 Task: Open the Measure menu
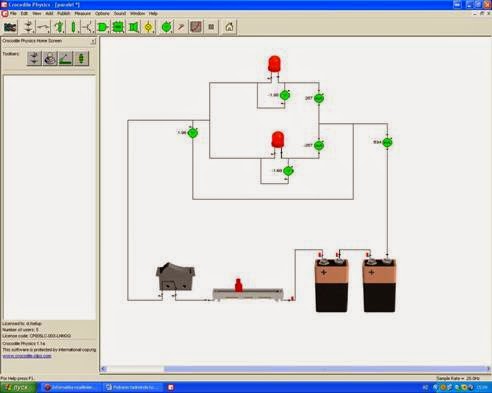(x=83, y=14)
